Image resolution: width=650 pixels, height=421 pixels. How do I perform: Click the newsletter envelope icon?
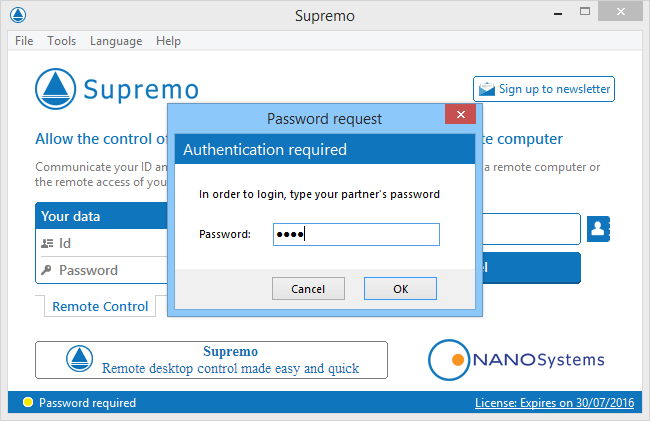pos(487,89)
